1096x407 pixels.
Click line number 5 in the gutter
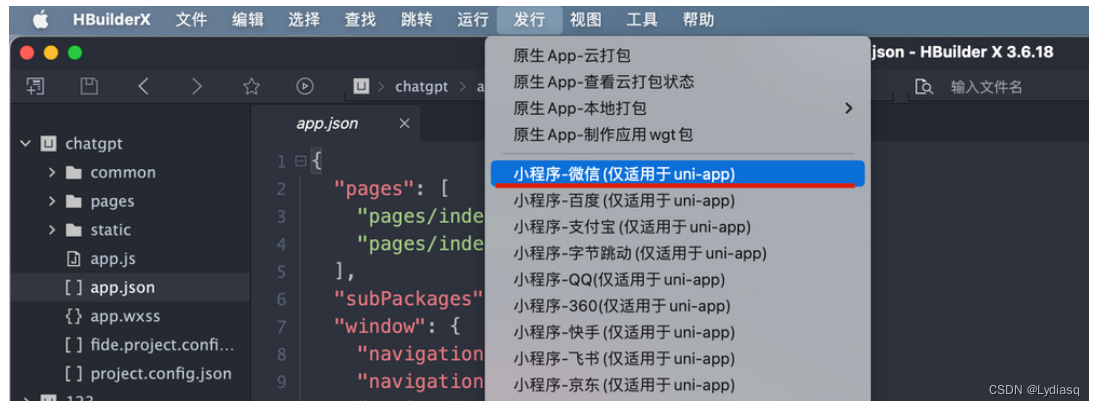coord(281,271)
